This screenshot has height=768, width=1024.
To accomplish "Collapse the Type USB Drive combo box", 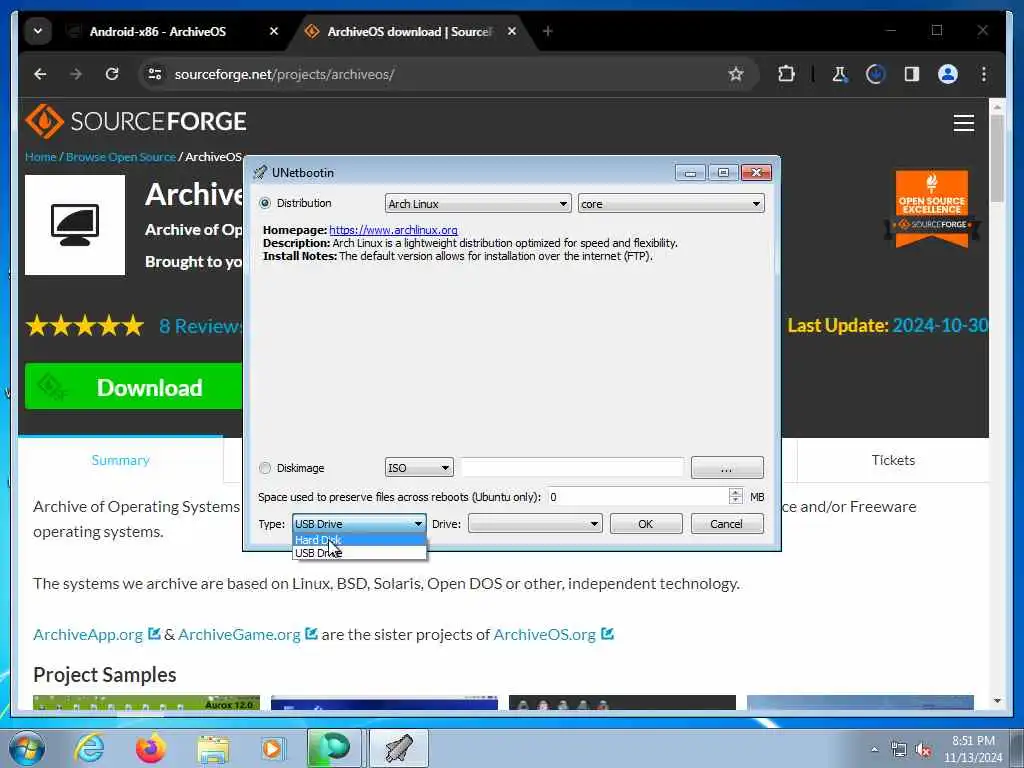I will pos(359,524).
